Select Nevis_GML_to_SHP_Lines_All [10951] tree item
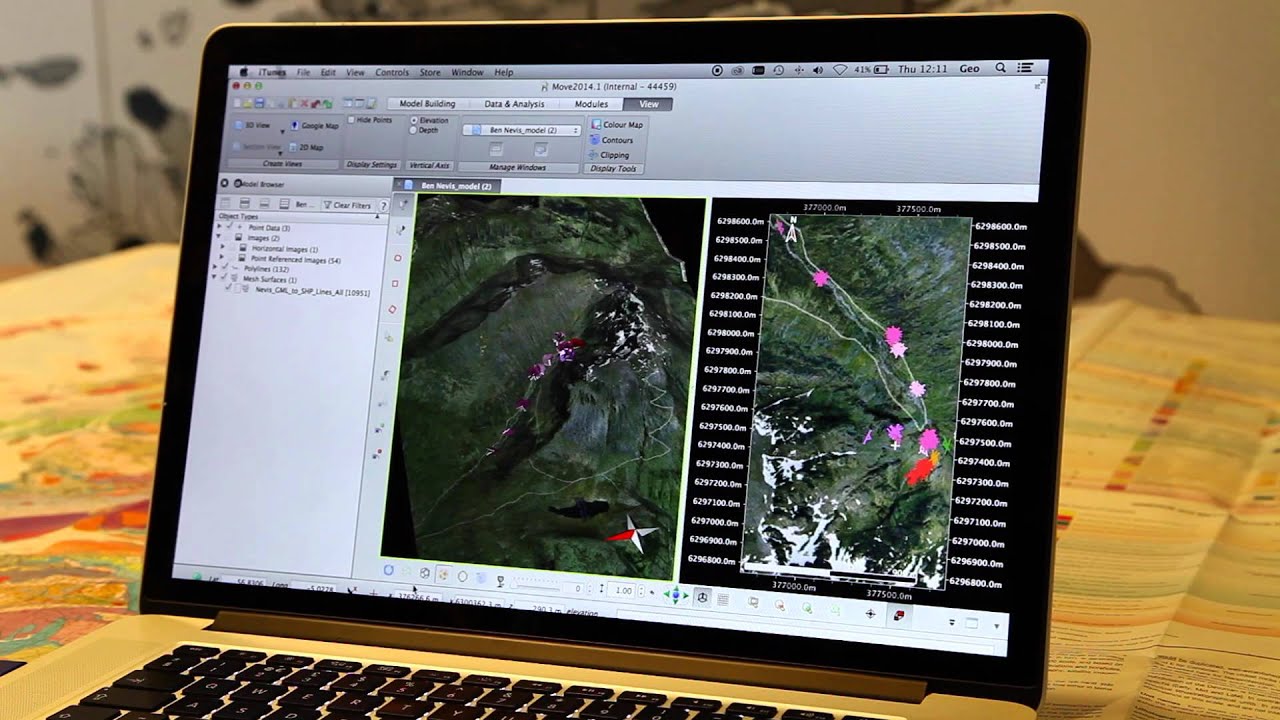 pyautogui.click(x=312, y=290)
